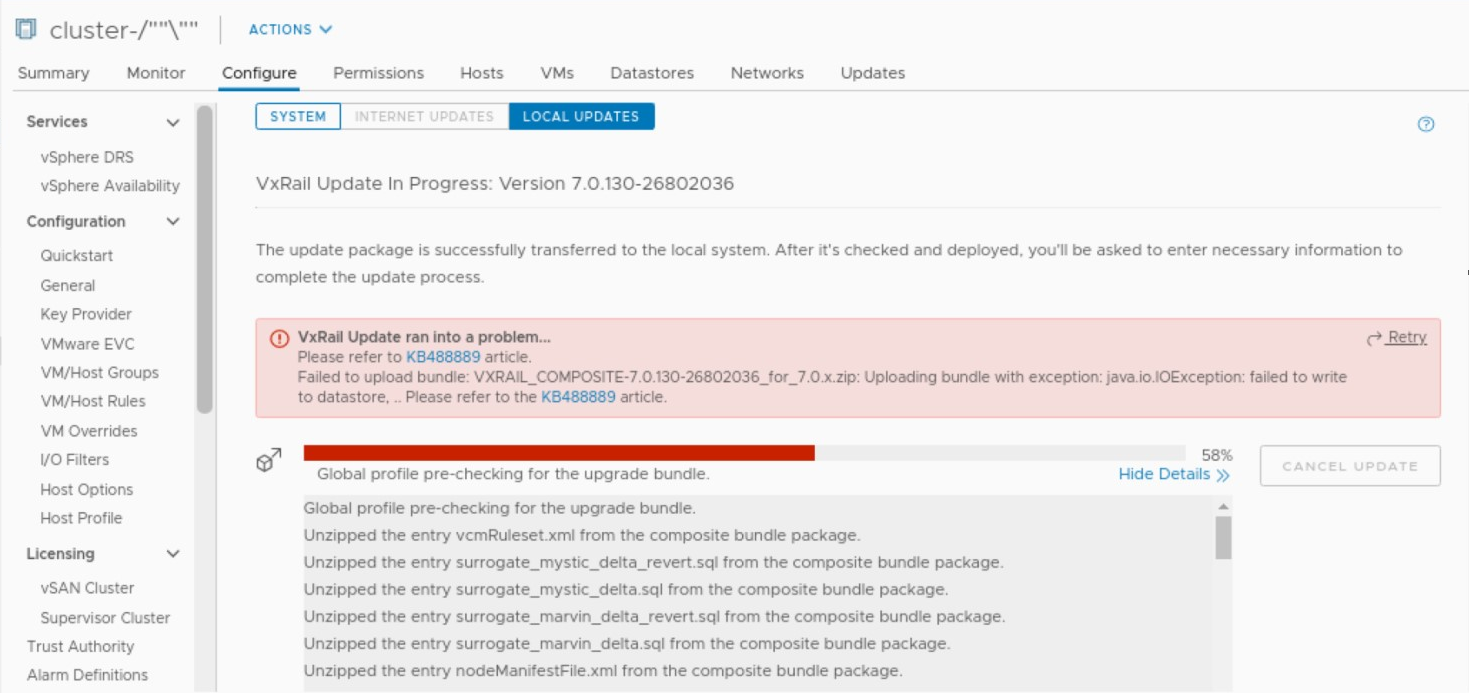
Task: Open the first KB488889 article link
Action: tap(443, 357)
